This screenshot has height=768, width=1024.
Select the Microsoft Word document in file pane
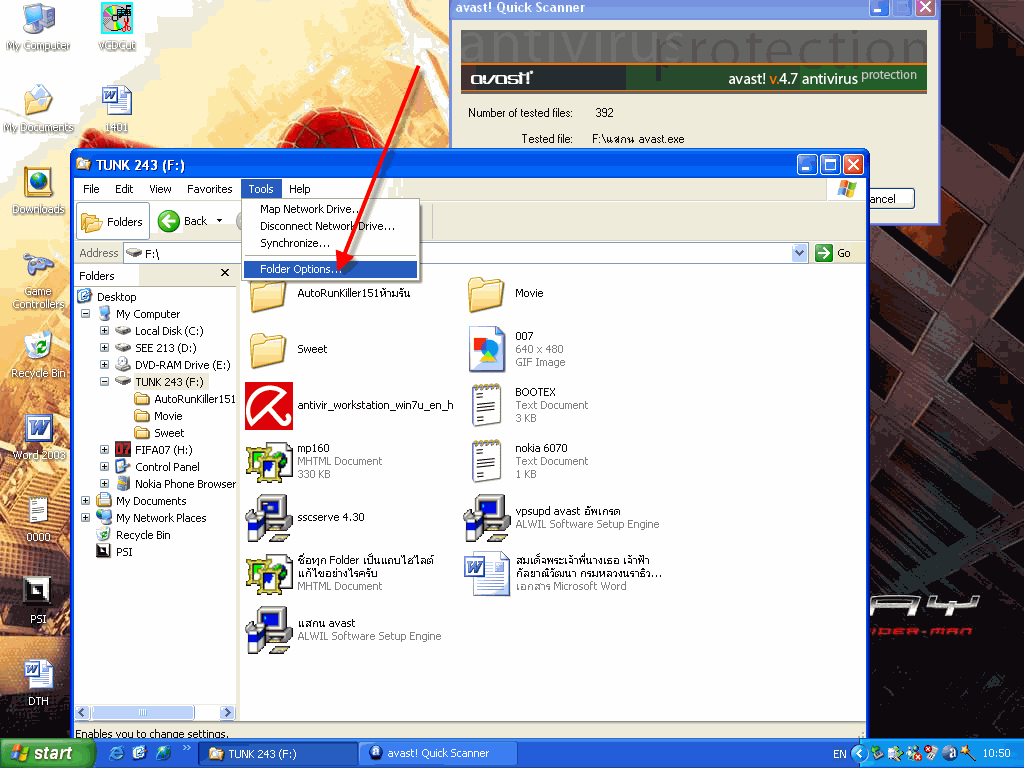coord(563,573)
